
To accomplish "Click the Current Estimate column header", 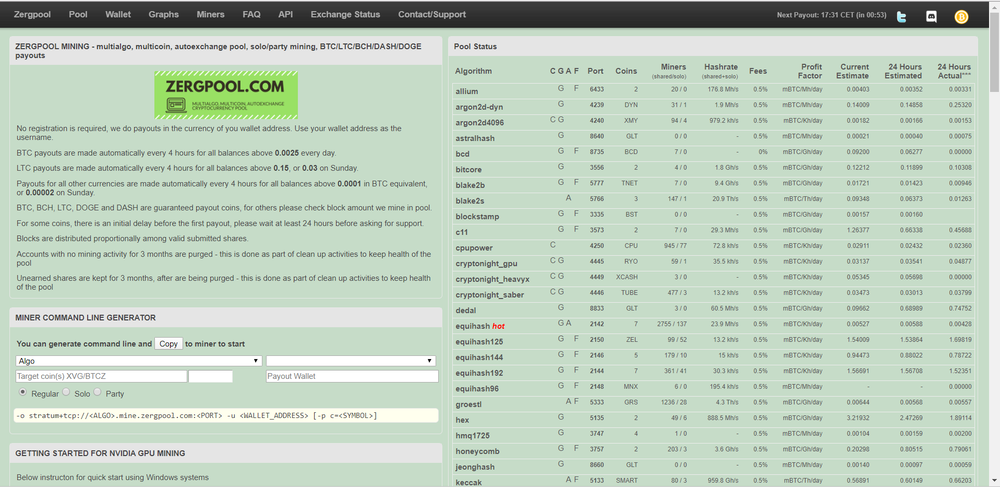I will click(x=854, y=71).
